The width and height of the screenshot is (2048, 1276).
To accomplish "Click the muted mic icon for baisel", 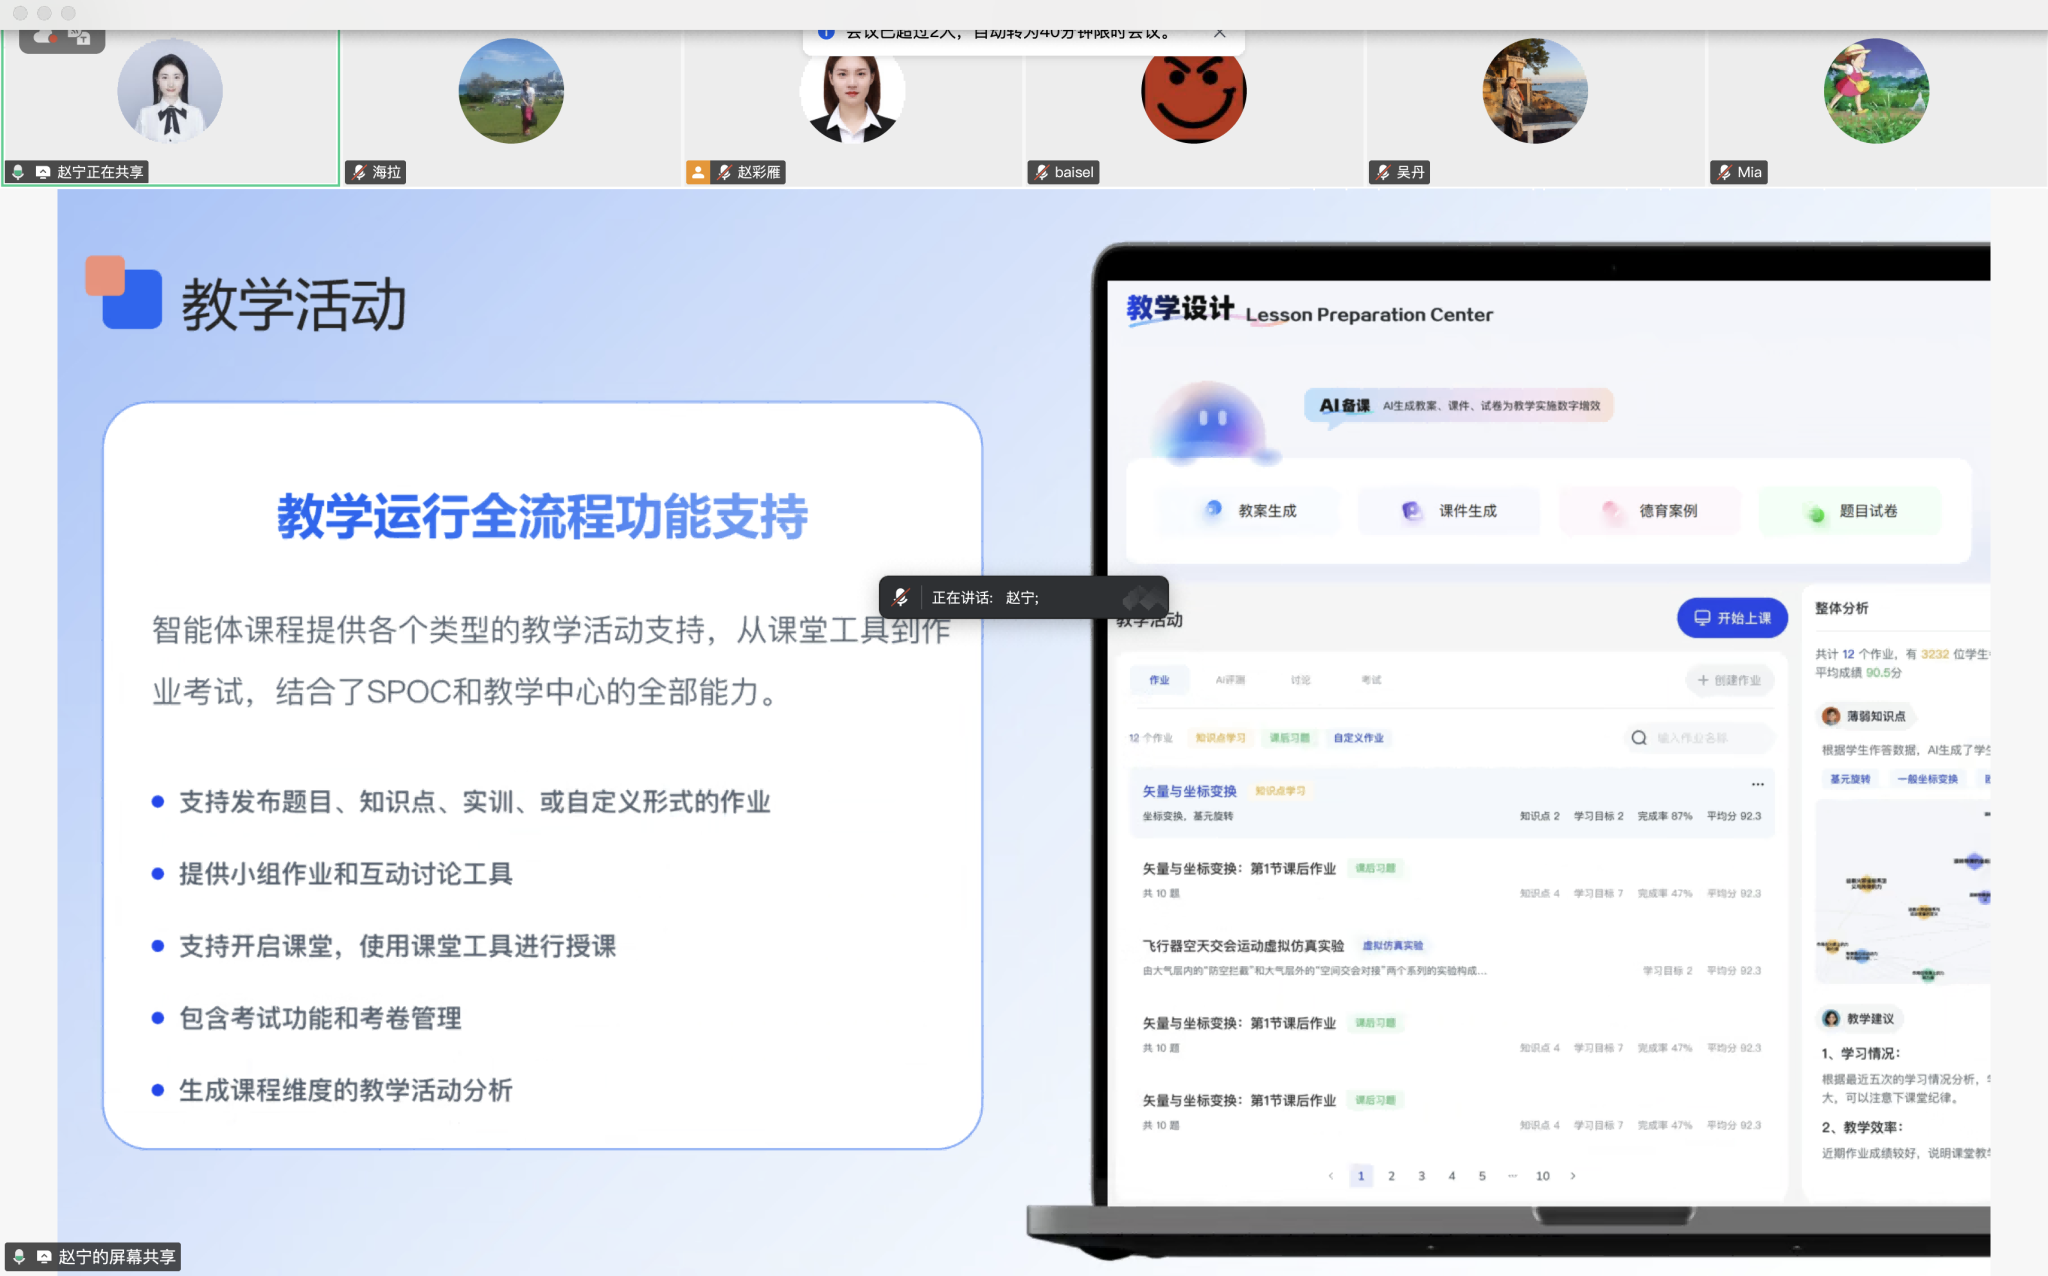I will point(1041,172).
